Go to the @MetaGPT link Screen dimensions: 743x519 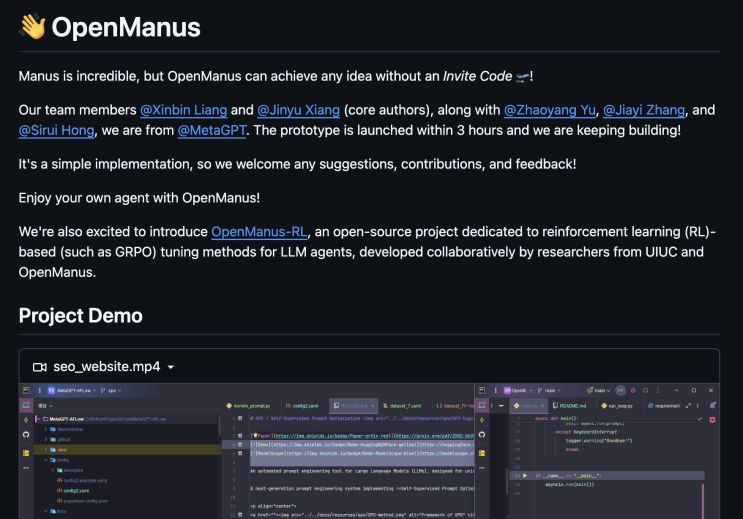212,130
